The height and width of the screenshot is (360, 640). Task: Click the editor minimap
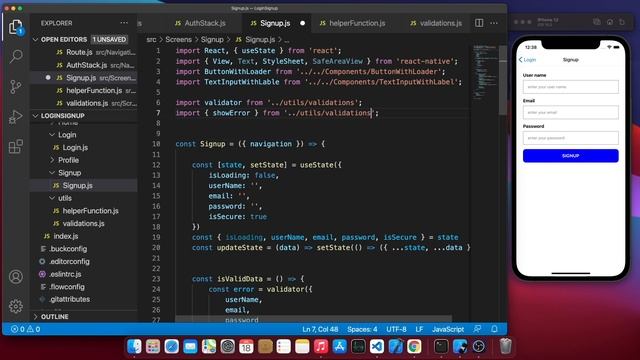tap(485, 73)
